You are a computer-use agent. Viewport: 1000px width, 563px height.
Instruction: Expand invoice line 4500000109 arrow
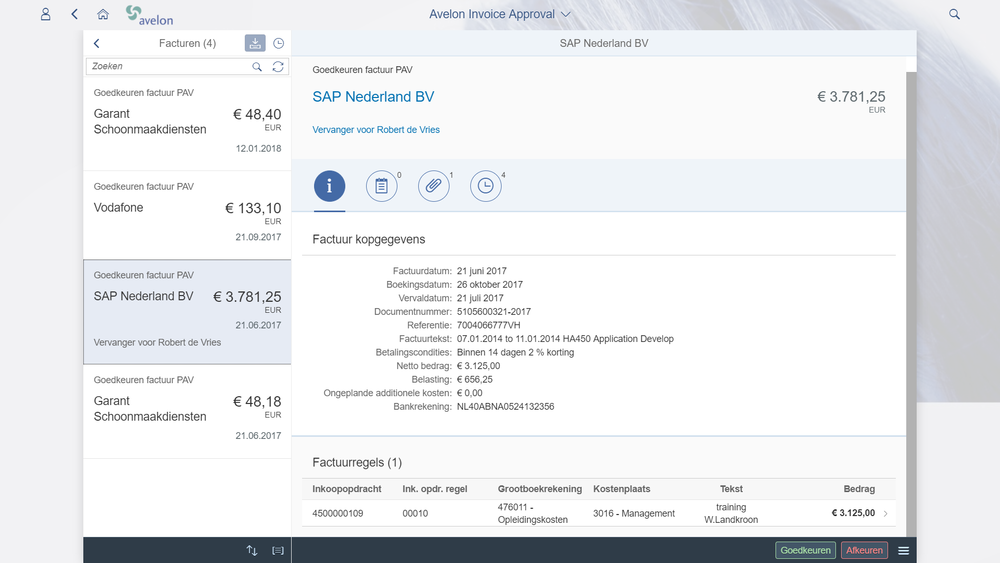[x=886, y=513]
